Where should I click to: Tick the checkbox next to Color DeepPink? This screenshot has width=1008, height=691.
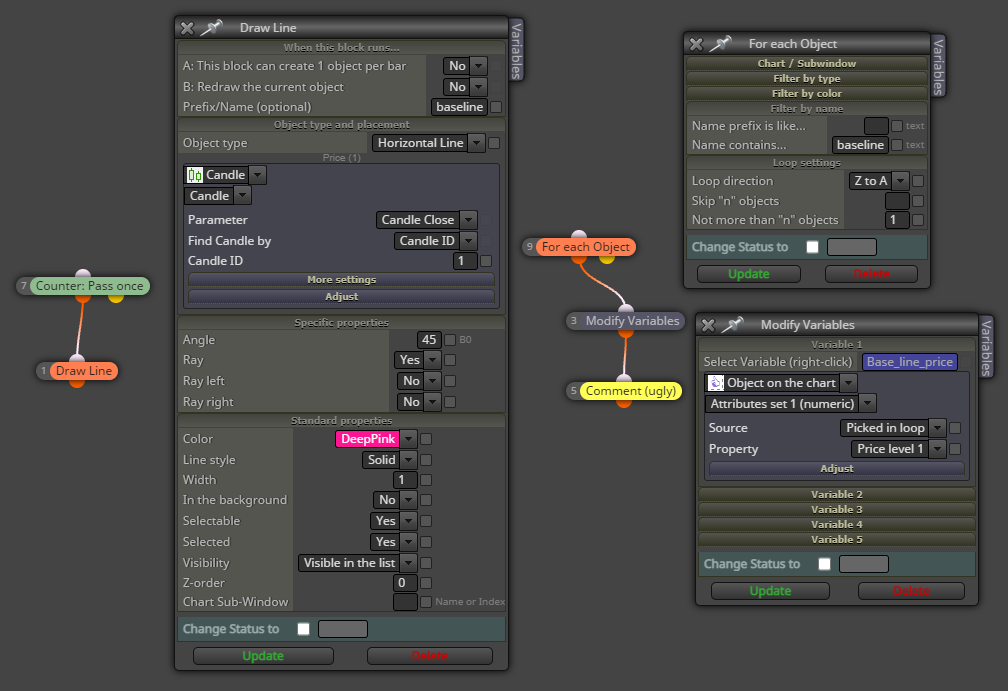click(426, 439)
